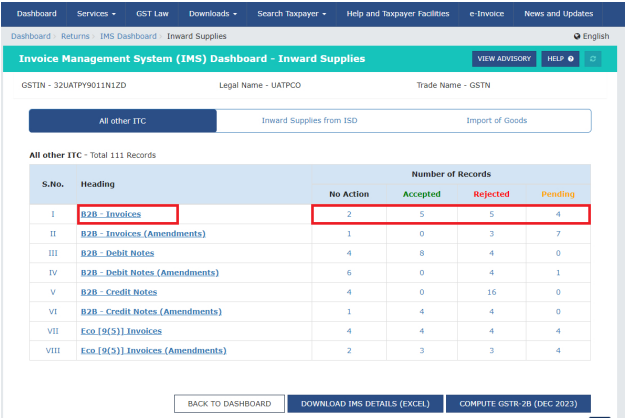This screenshot has height=418, width=626.
Task: Click No Action count 6 for Debit Notes (Amendments)
Action: click(349, 273)
